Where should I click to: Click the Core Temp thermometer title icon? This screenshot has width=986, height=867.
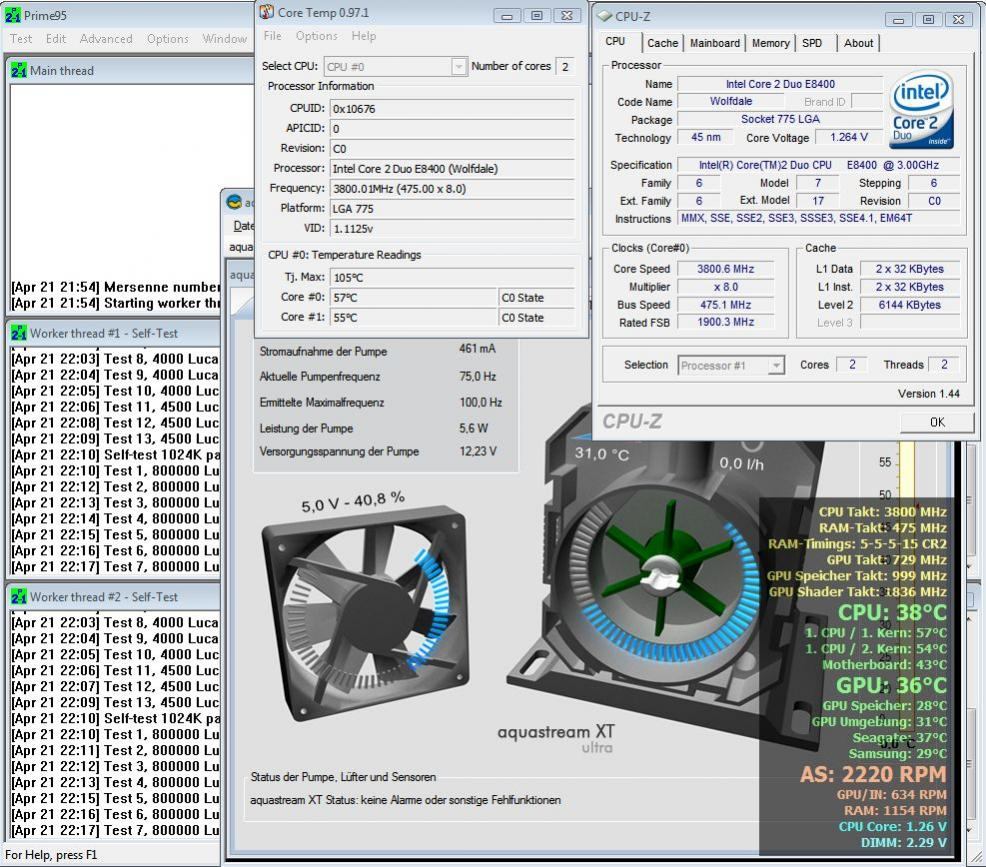tap(267, 12)
